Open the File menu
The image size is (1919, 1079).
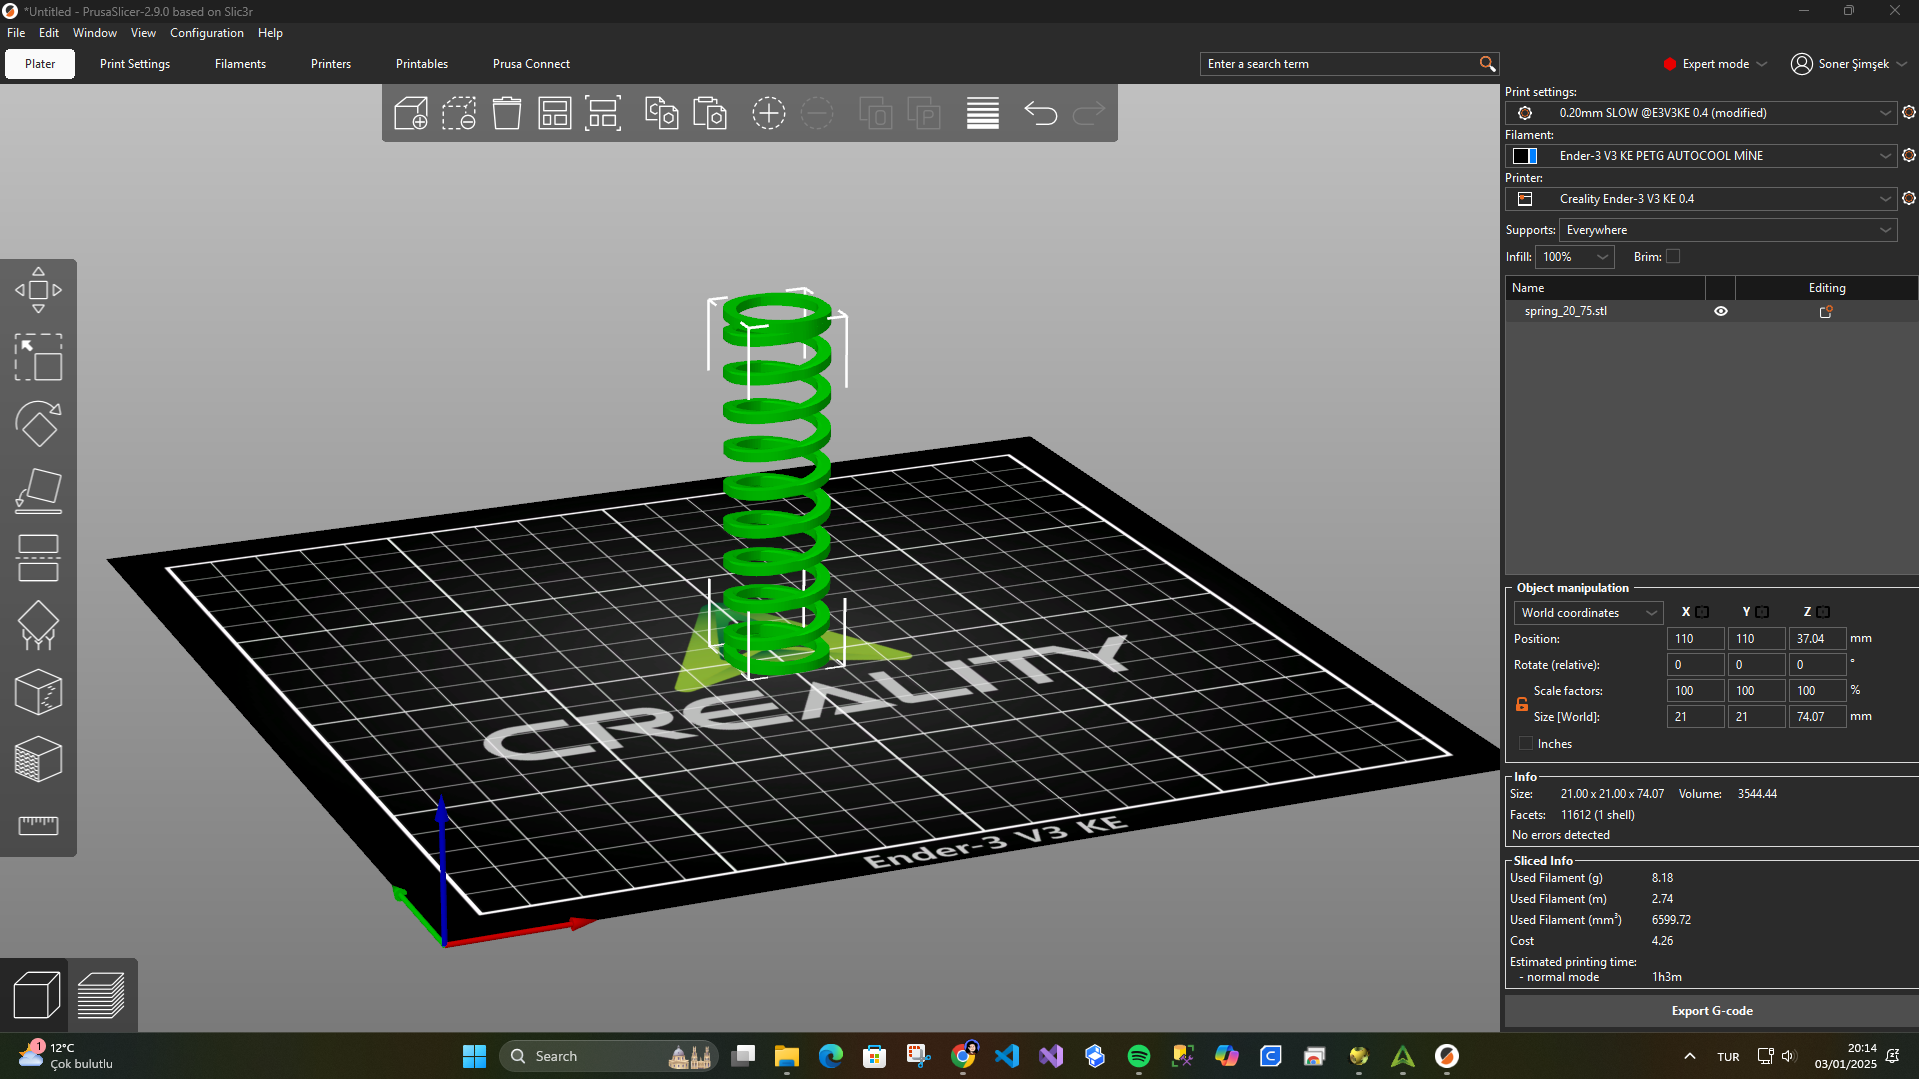16,33
